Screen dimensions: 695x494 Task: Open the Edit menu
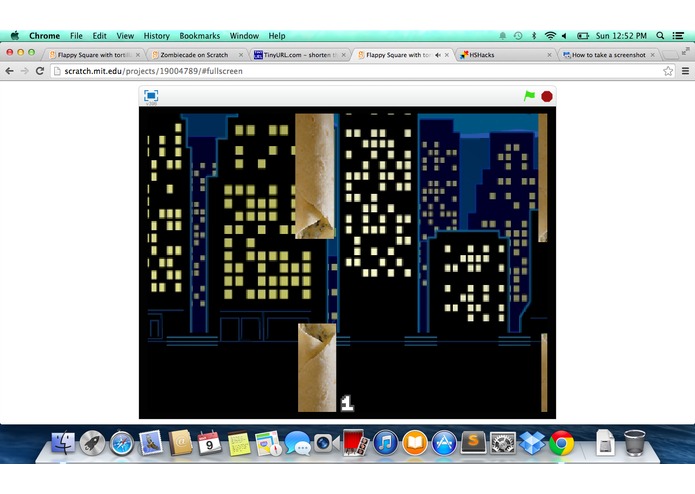click(x=99, y=35)
